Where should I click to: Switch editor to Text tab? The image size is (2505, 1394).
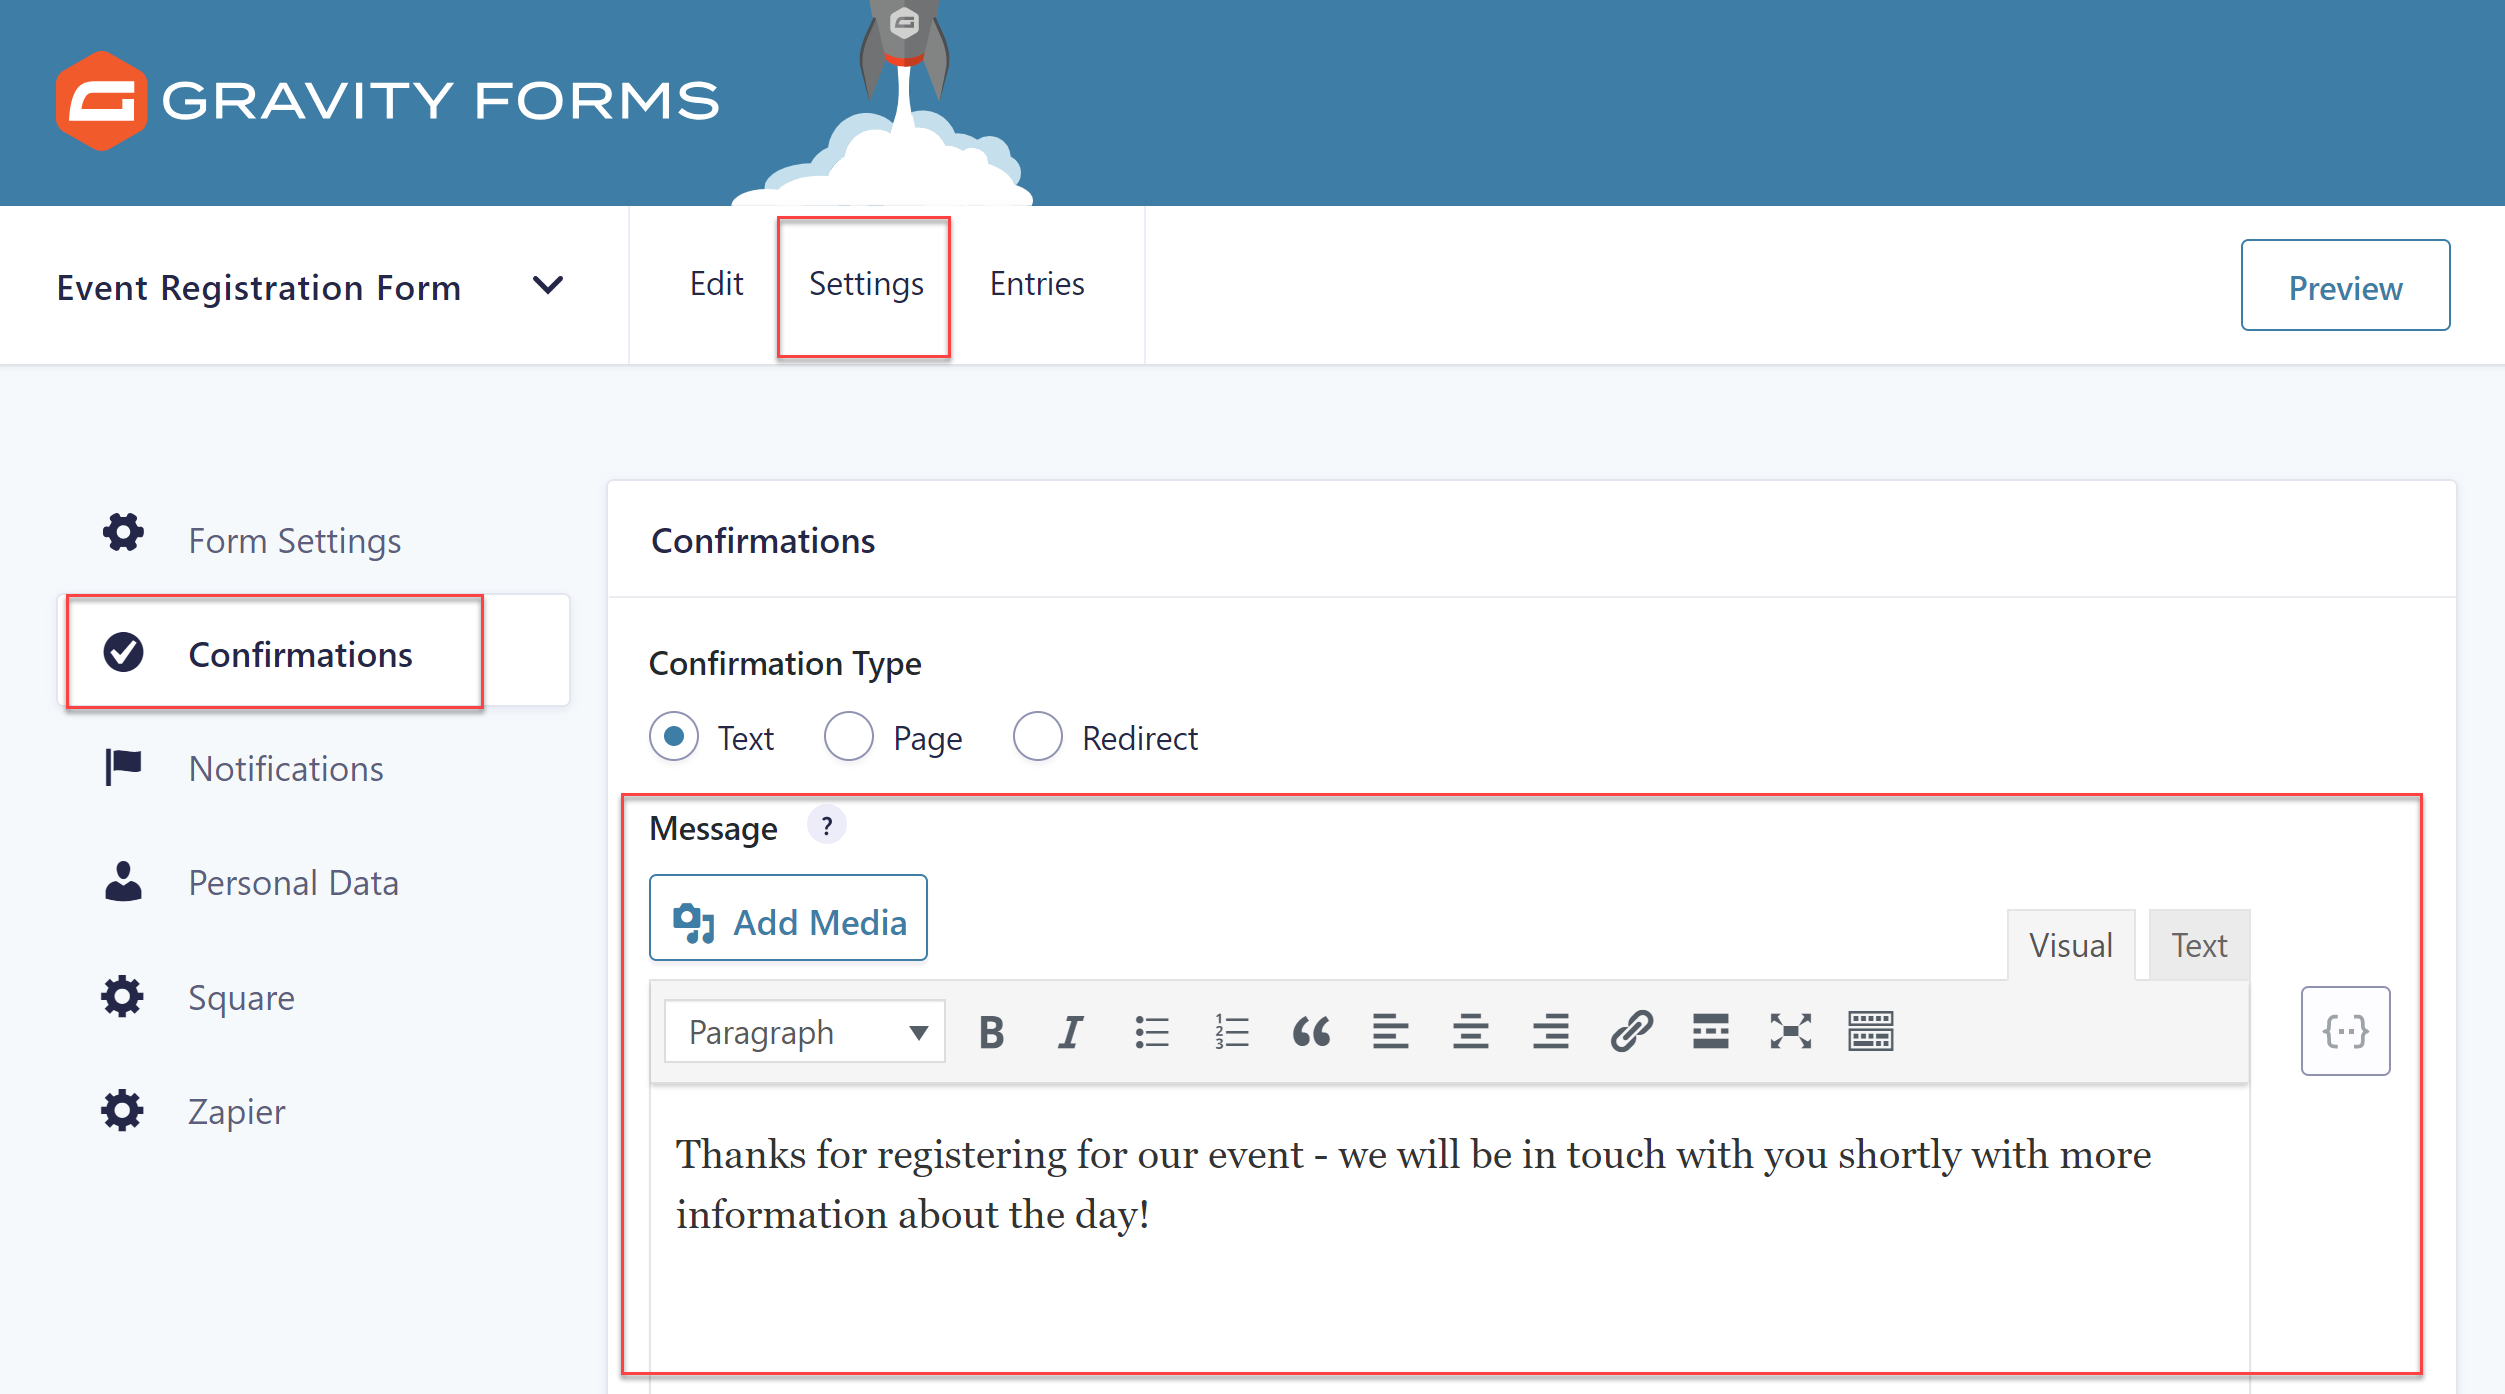click(x=2199, y=945)
